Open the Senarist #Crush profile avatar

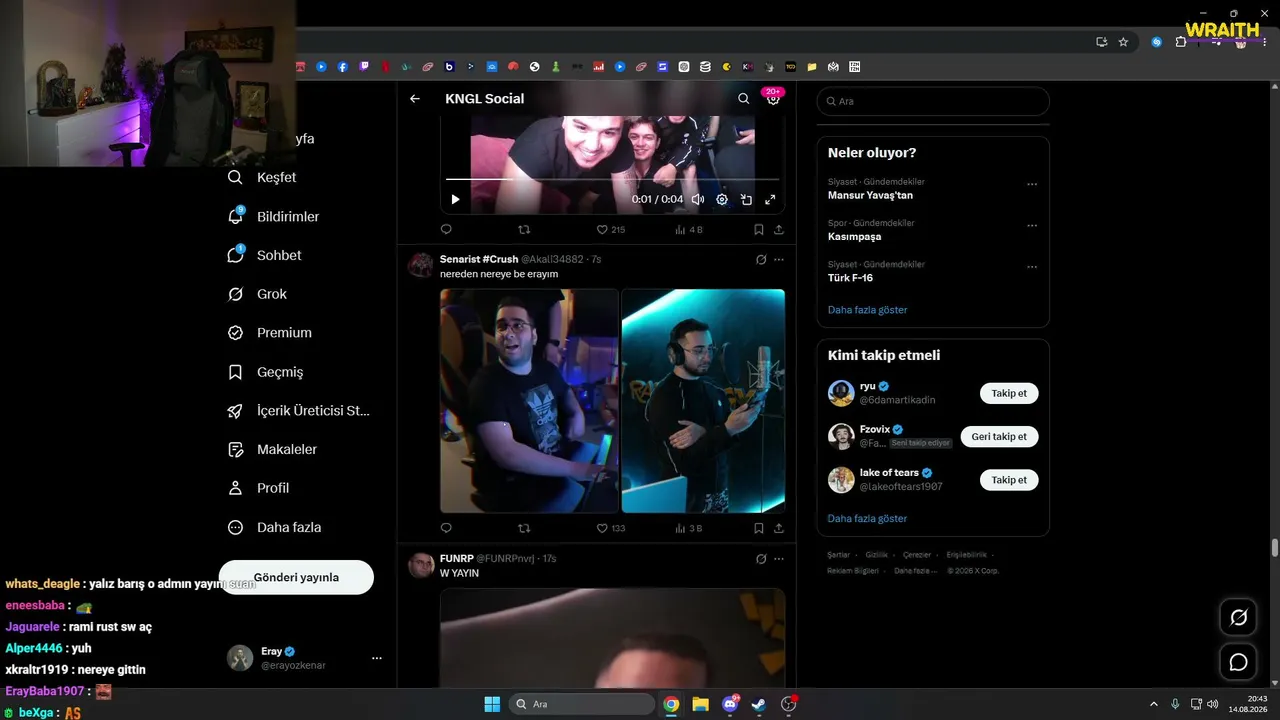click(421, 265)
